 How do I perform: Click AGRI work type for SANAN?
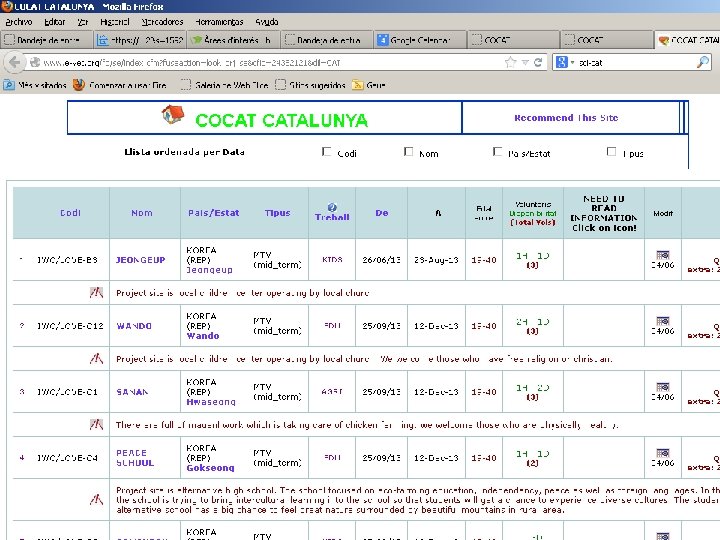tap(332, 392)
